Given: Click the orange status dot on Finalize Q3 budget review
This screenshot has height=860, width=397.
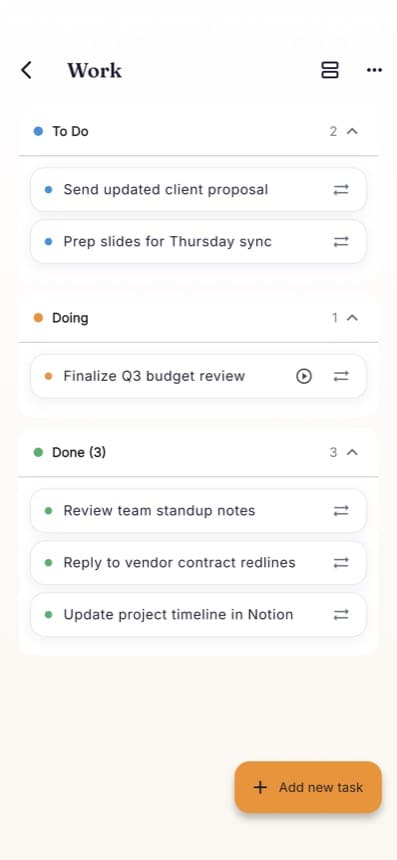Looking at the screenshot, I should tap(48, 376).
